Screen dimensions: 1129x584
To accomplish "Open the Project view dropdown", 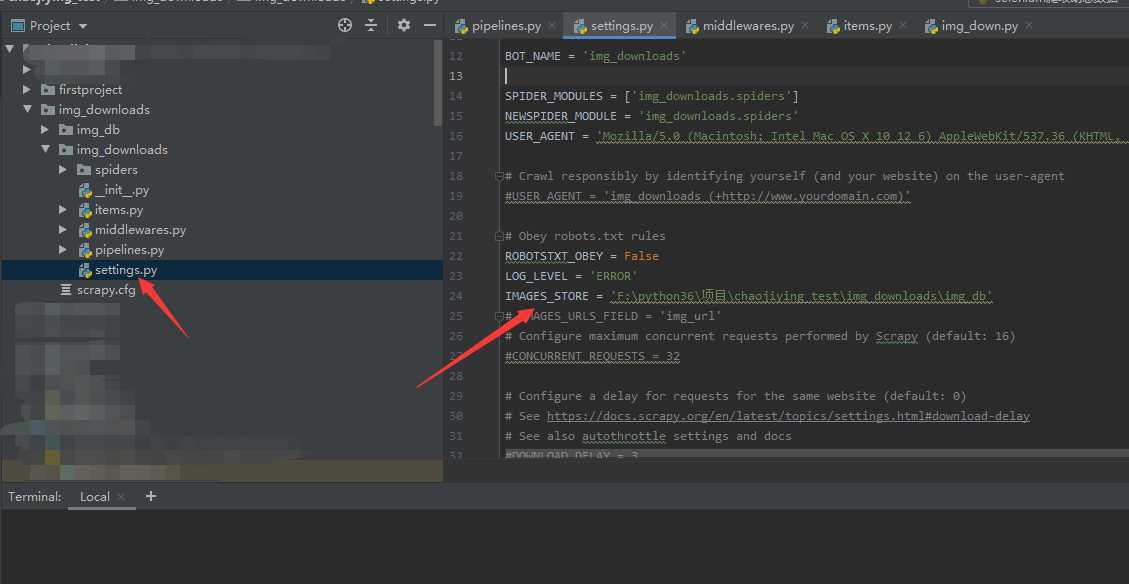I will tap(83, 26).
